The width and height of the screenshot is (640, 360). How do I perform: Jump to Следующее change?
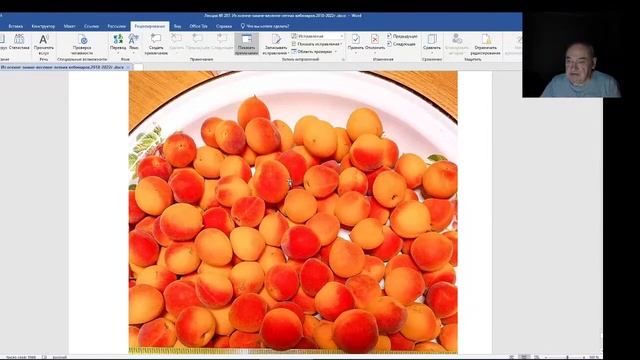pos(401,44)
